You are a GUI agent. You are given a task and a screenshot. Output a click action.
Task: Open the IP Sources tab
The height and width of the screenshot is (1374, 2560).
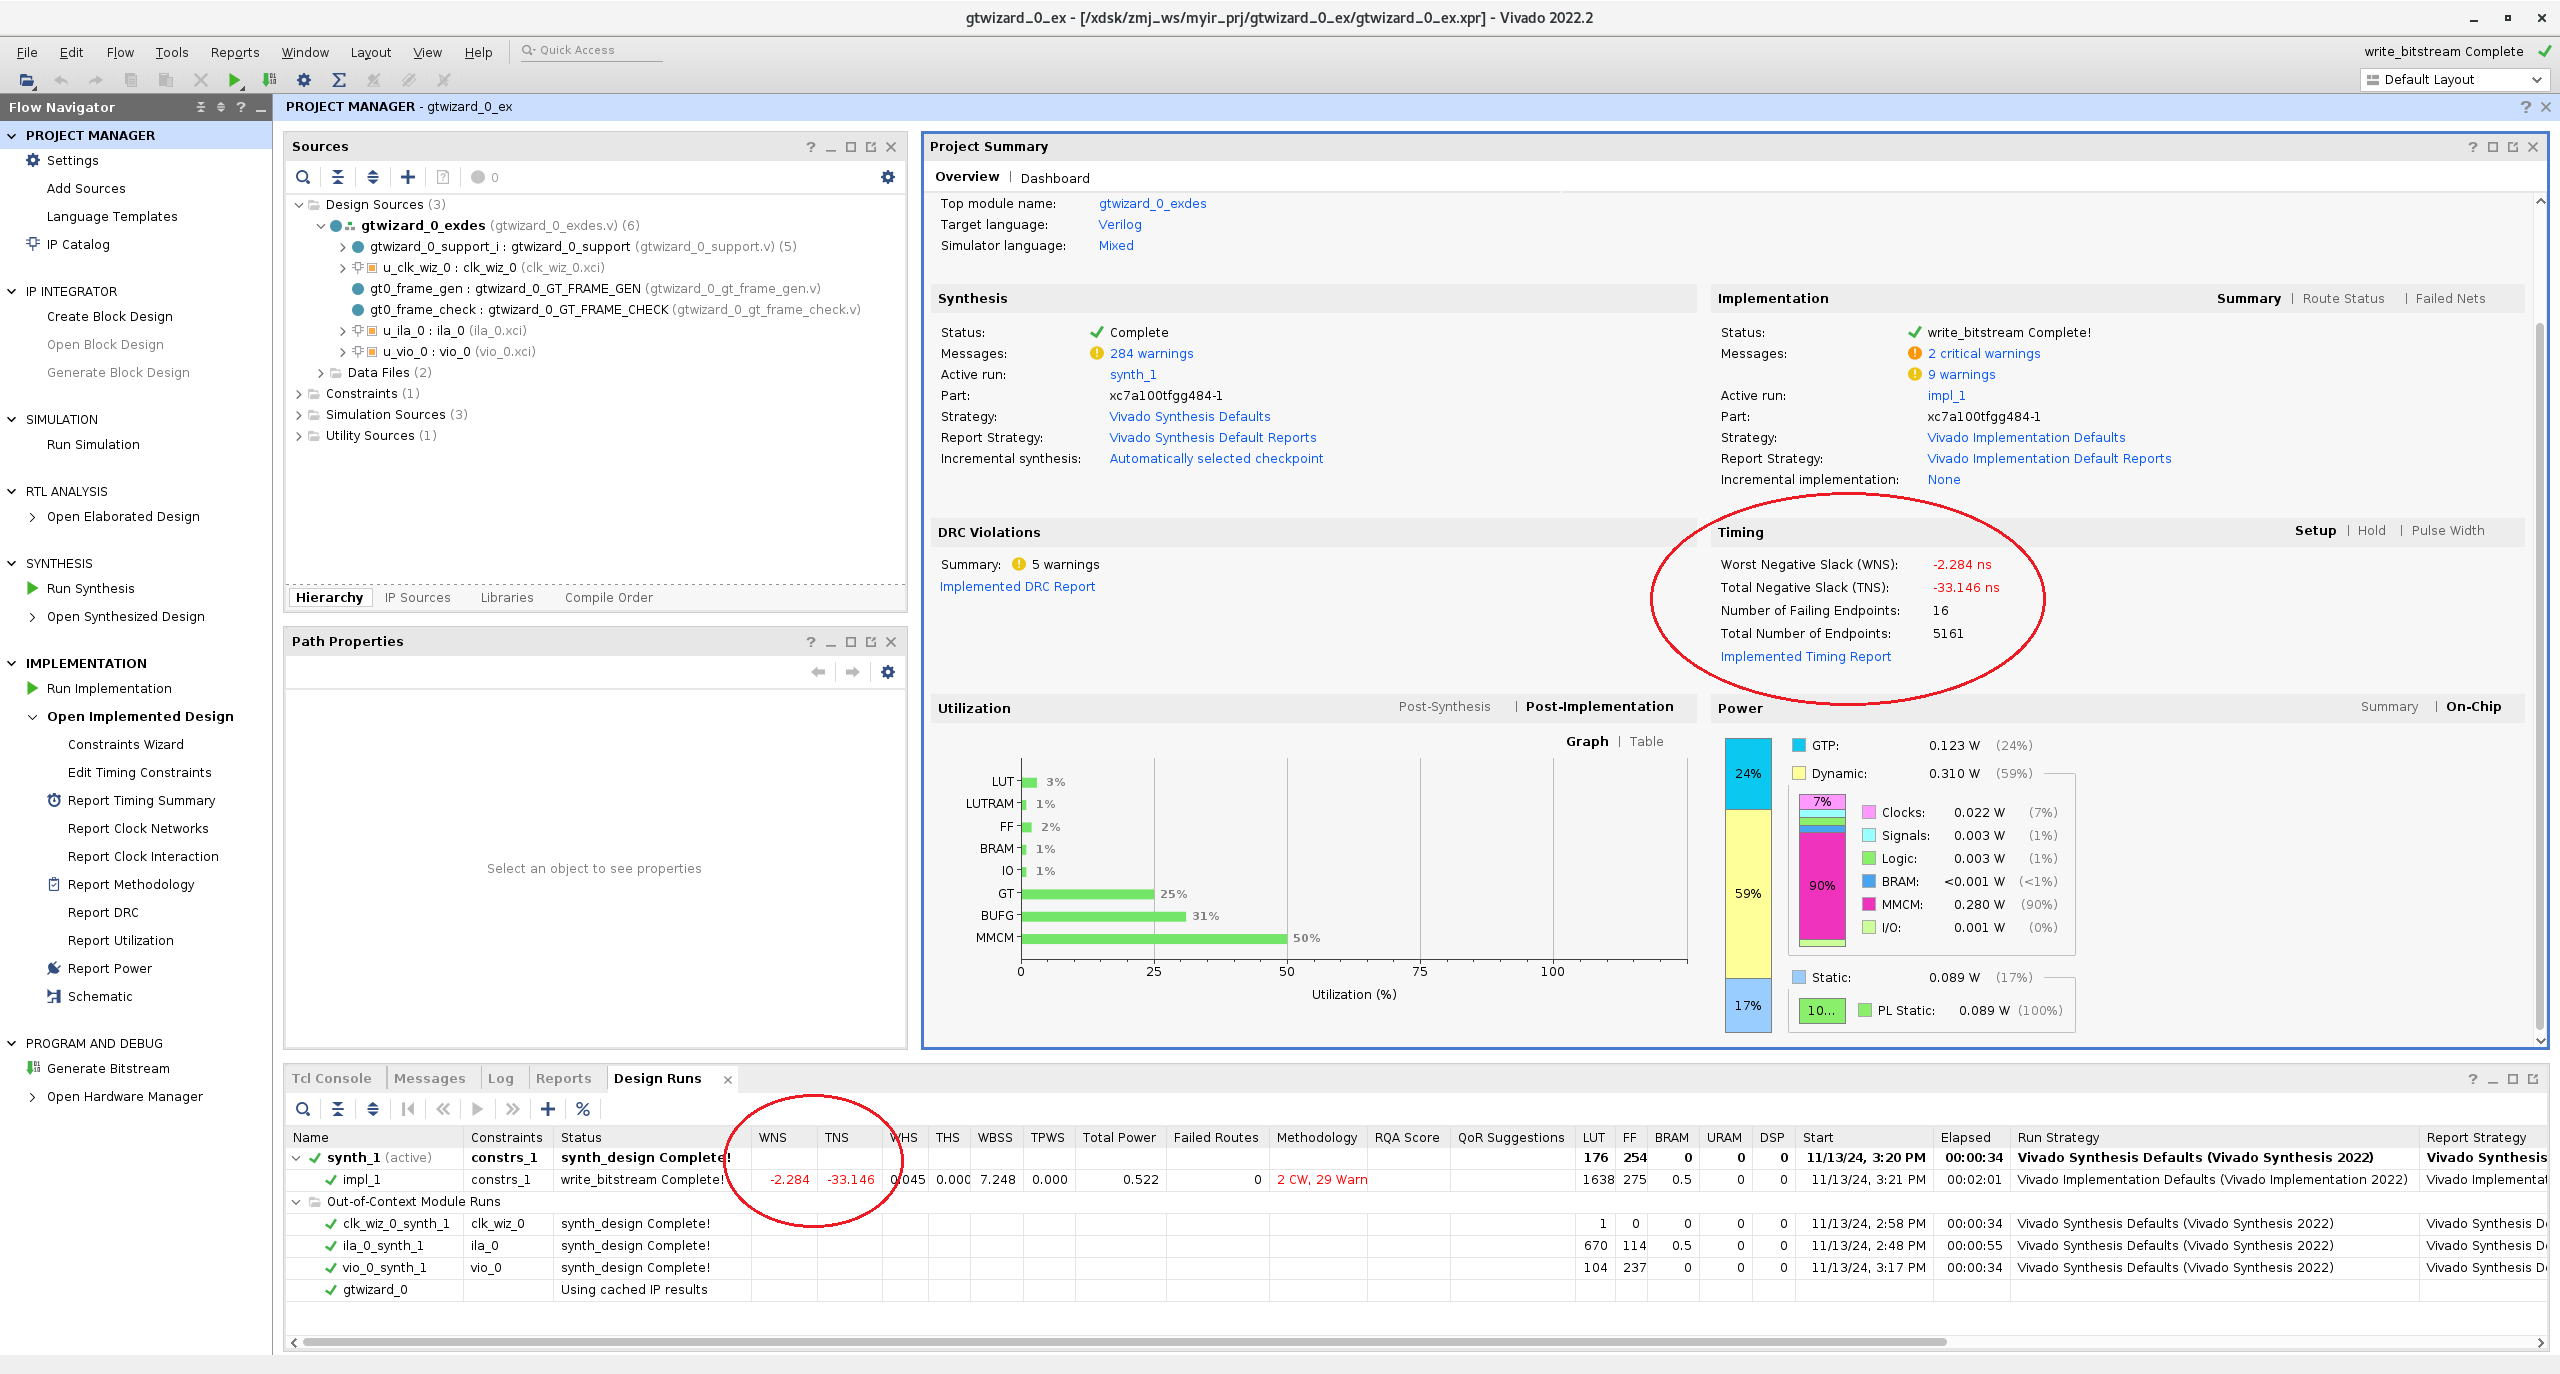[417, 598]
